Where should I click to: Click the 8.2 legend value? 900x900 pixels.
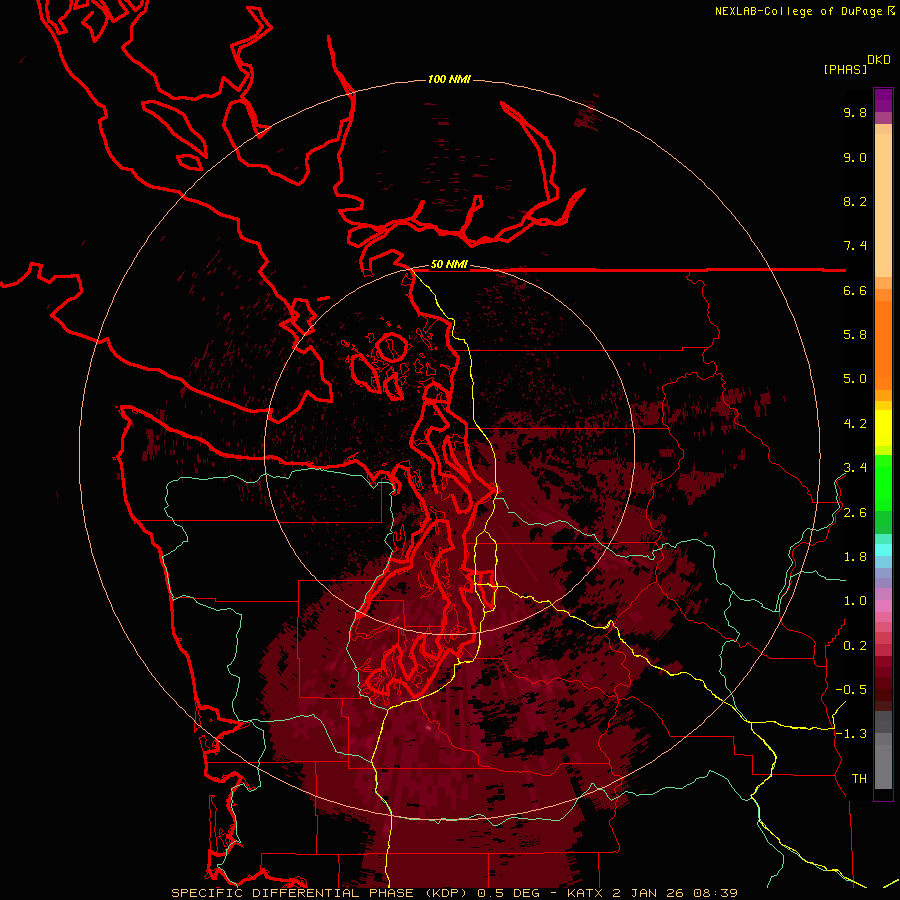(x=855, y=201)
